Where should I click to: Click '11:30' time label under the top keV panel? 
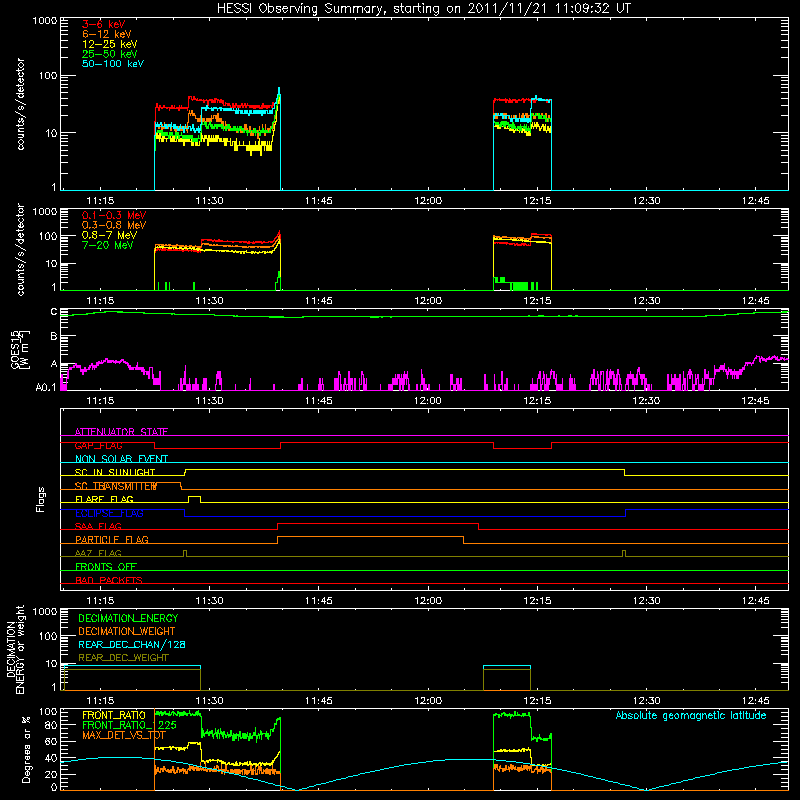tap(209, 201)
